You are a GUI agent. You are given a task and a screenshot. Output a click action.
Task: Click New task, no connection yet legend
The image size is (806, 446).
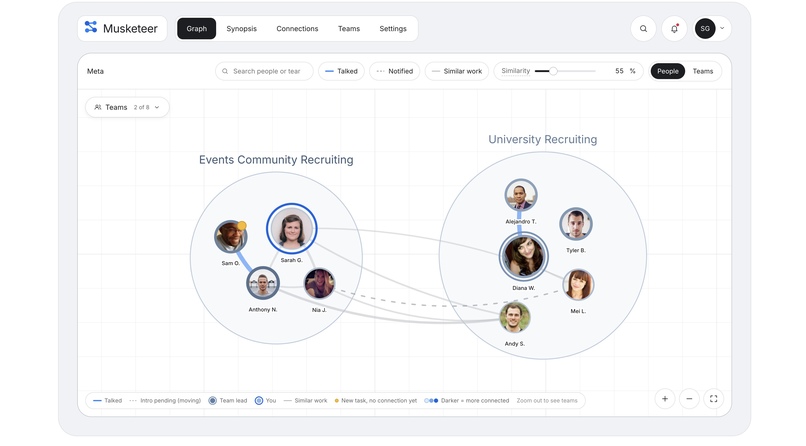[376, 401]
